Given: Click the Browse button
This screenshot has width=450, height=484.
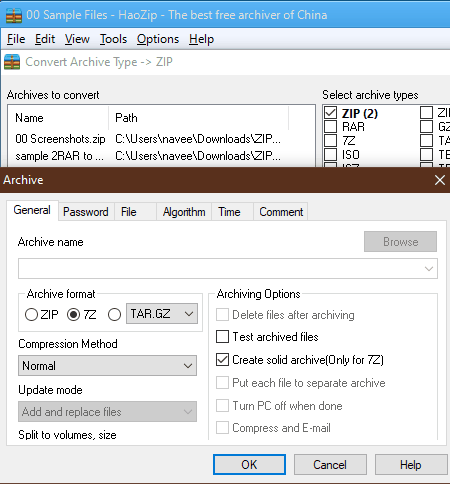Looking at the screenshot, I should coord(400,242).
